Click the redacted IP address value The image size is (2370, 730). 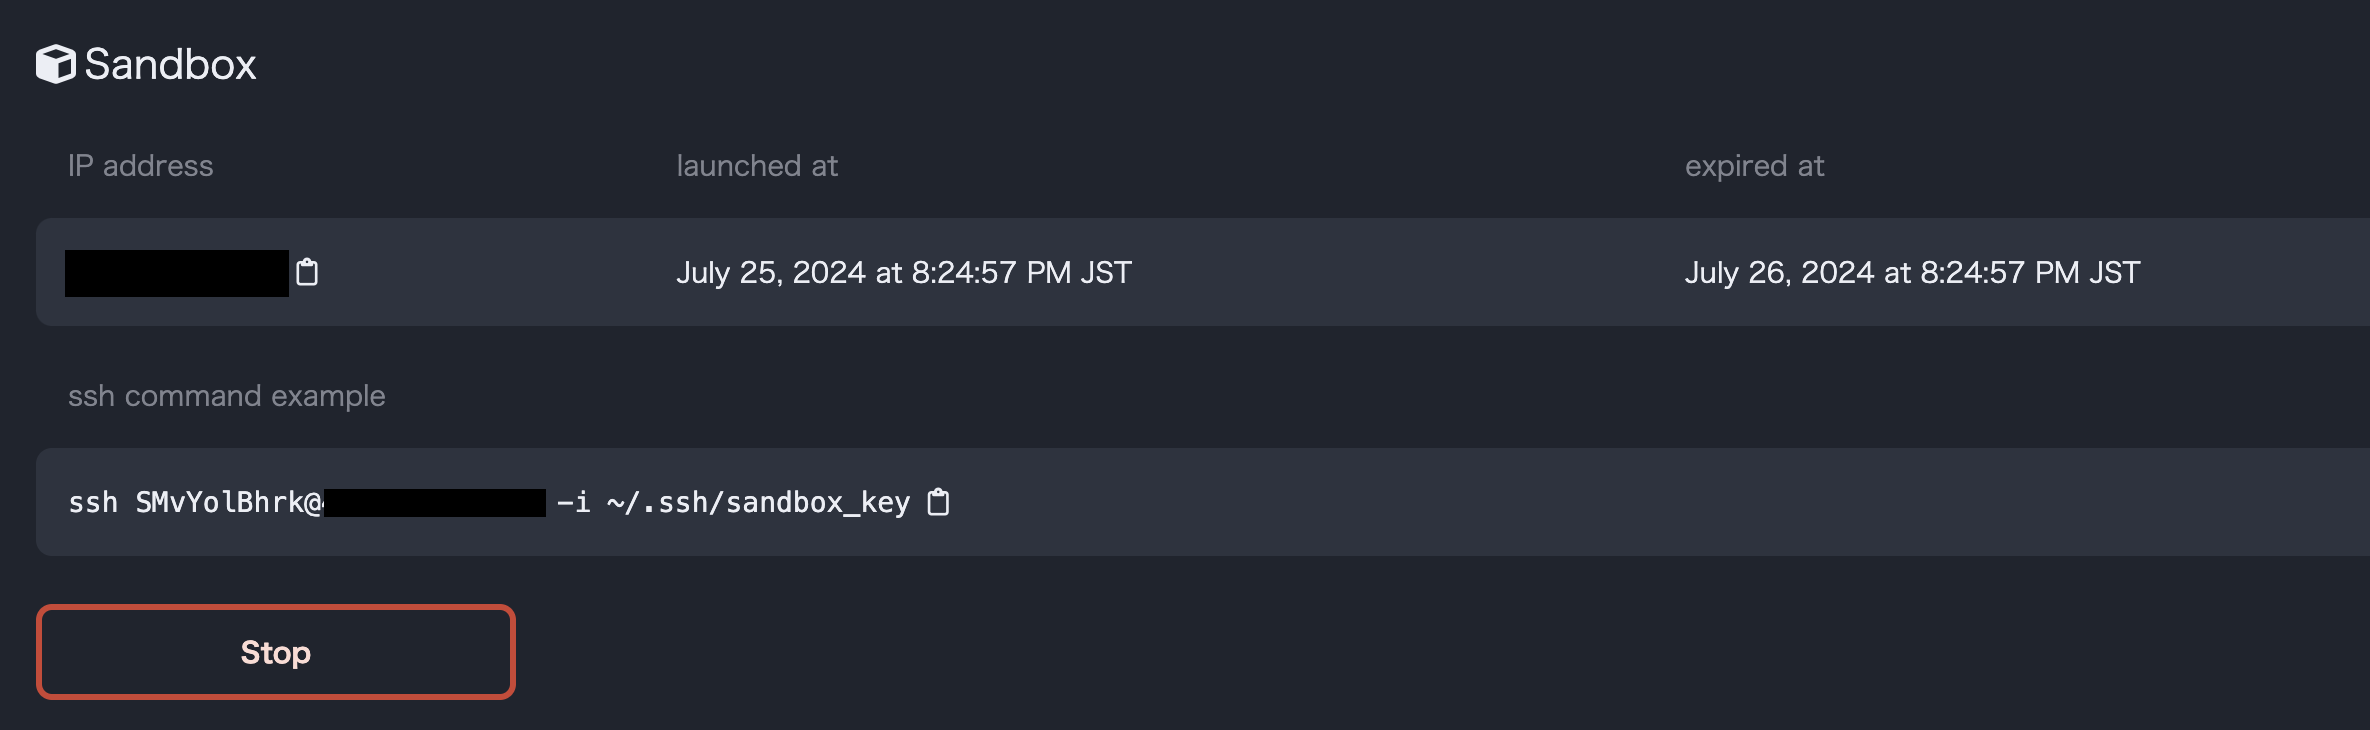pos(177,273)
